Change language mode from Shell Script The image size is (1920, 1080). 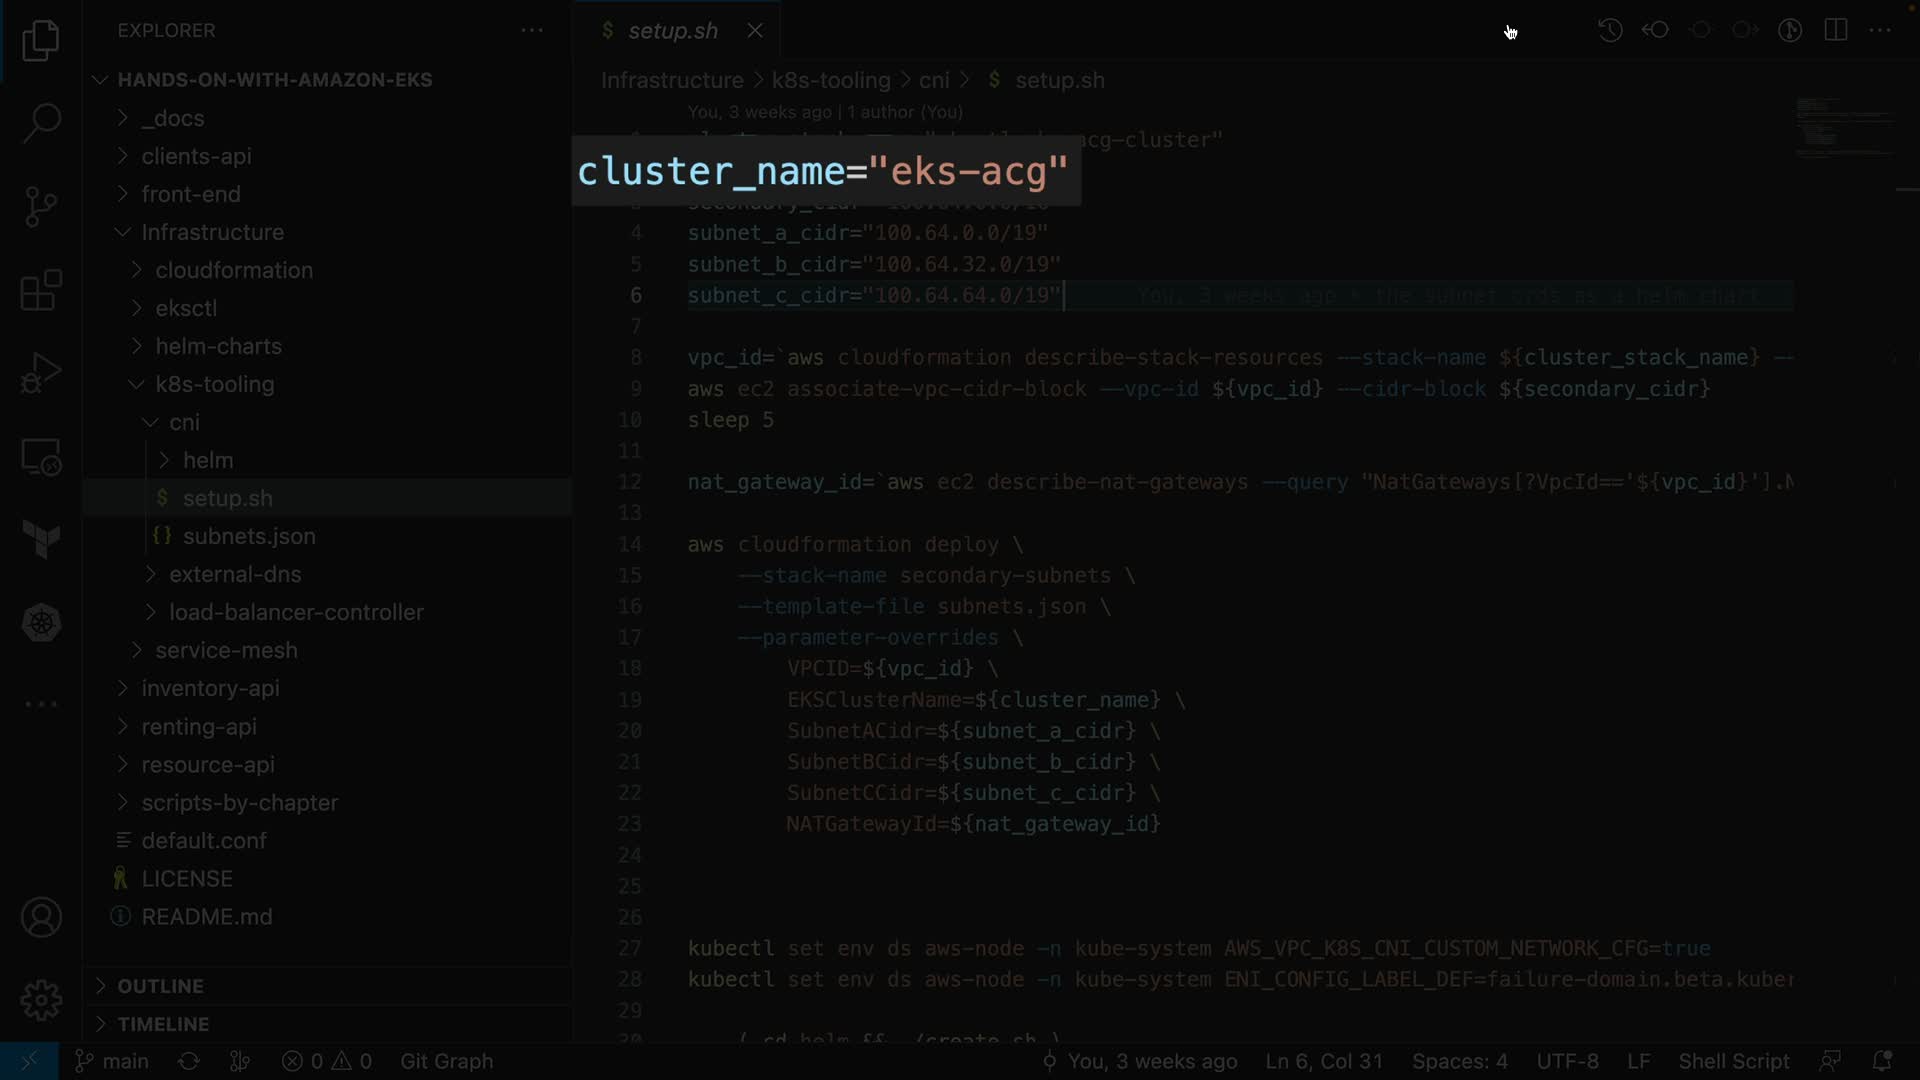pyautogui.click(x=1733, y=1061)
